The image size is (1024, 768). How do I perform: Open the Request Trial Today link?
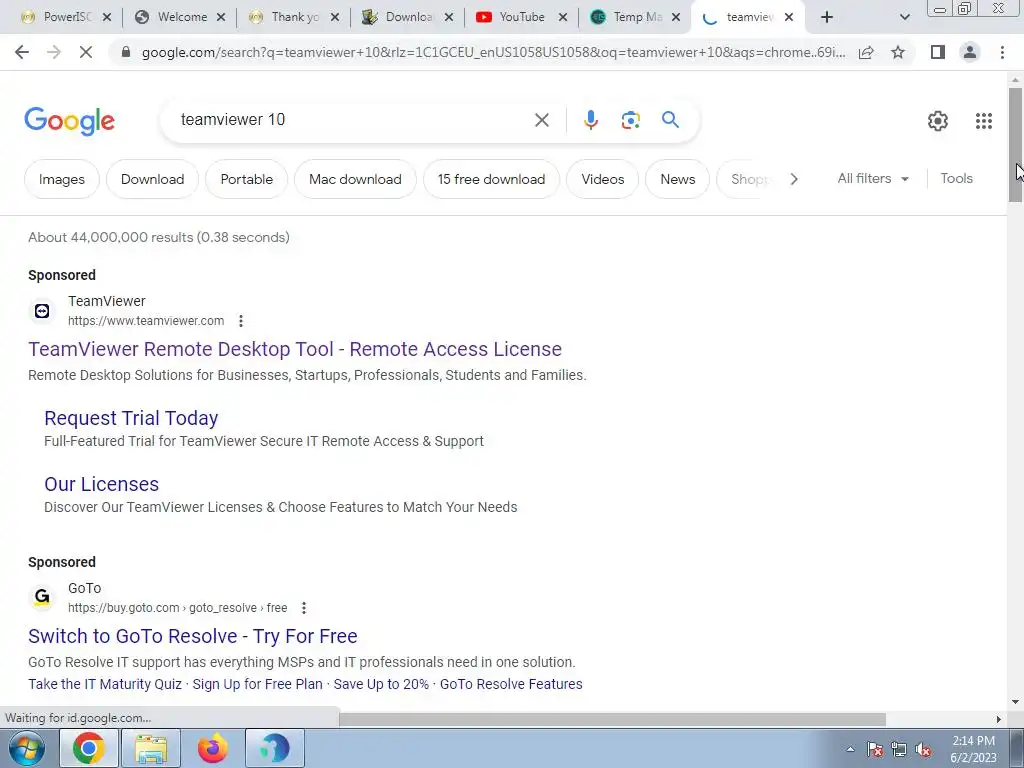pyautogui.click(x=131, y=418)
